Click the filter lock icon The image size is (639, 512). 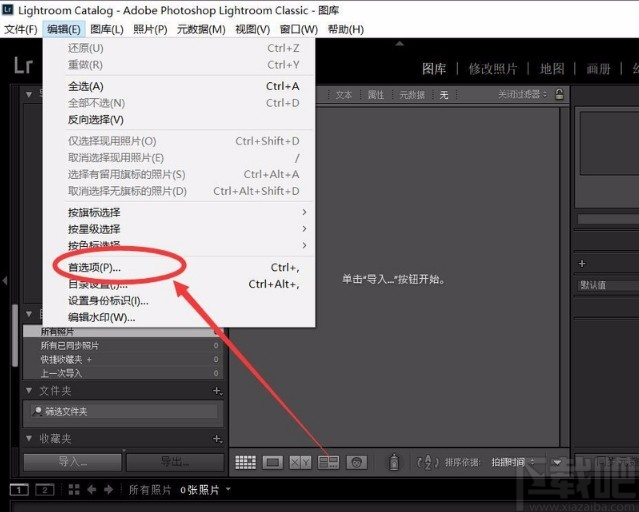click(560, 94)
